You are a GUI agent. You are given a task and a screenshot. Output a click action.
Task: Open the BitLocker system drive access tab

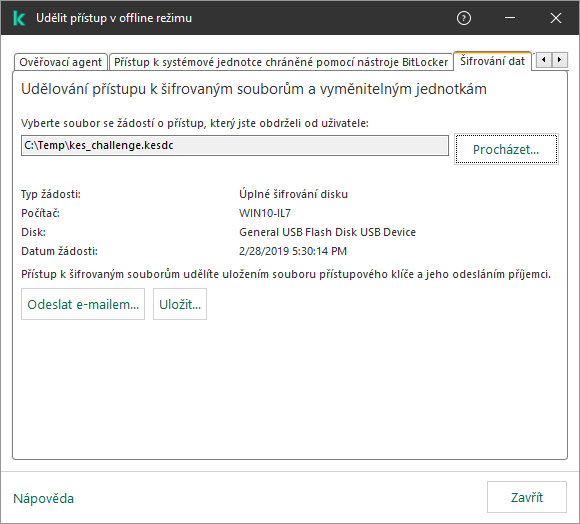(x=281, y=62)
